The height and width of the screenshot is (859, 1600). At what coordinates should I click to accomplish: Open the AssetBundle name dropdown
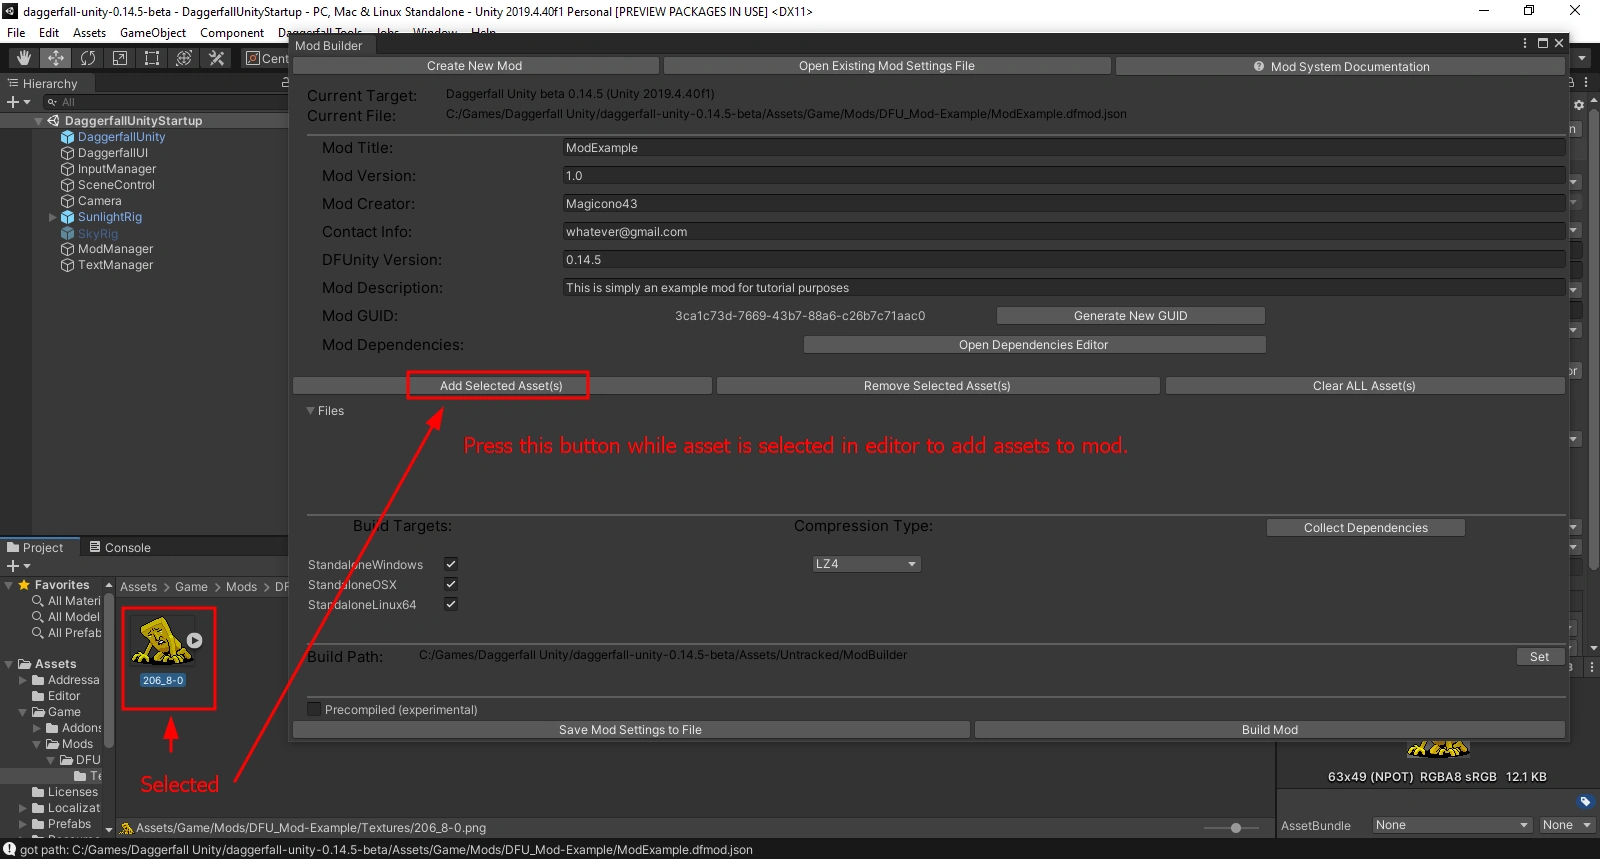1452,825
